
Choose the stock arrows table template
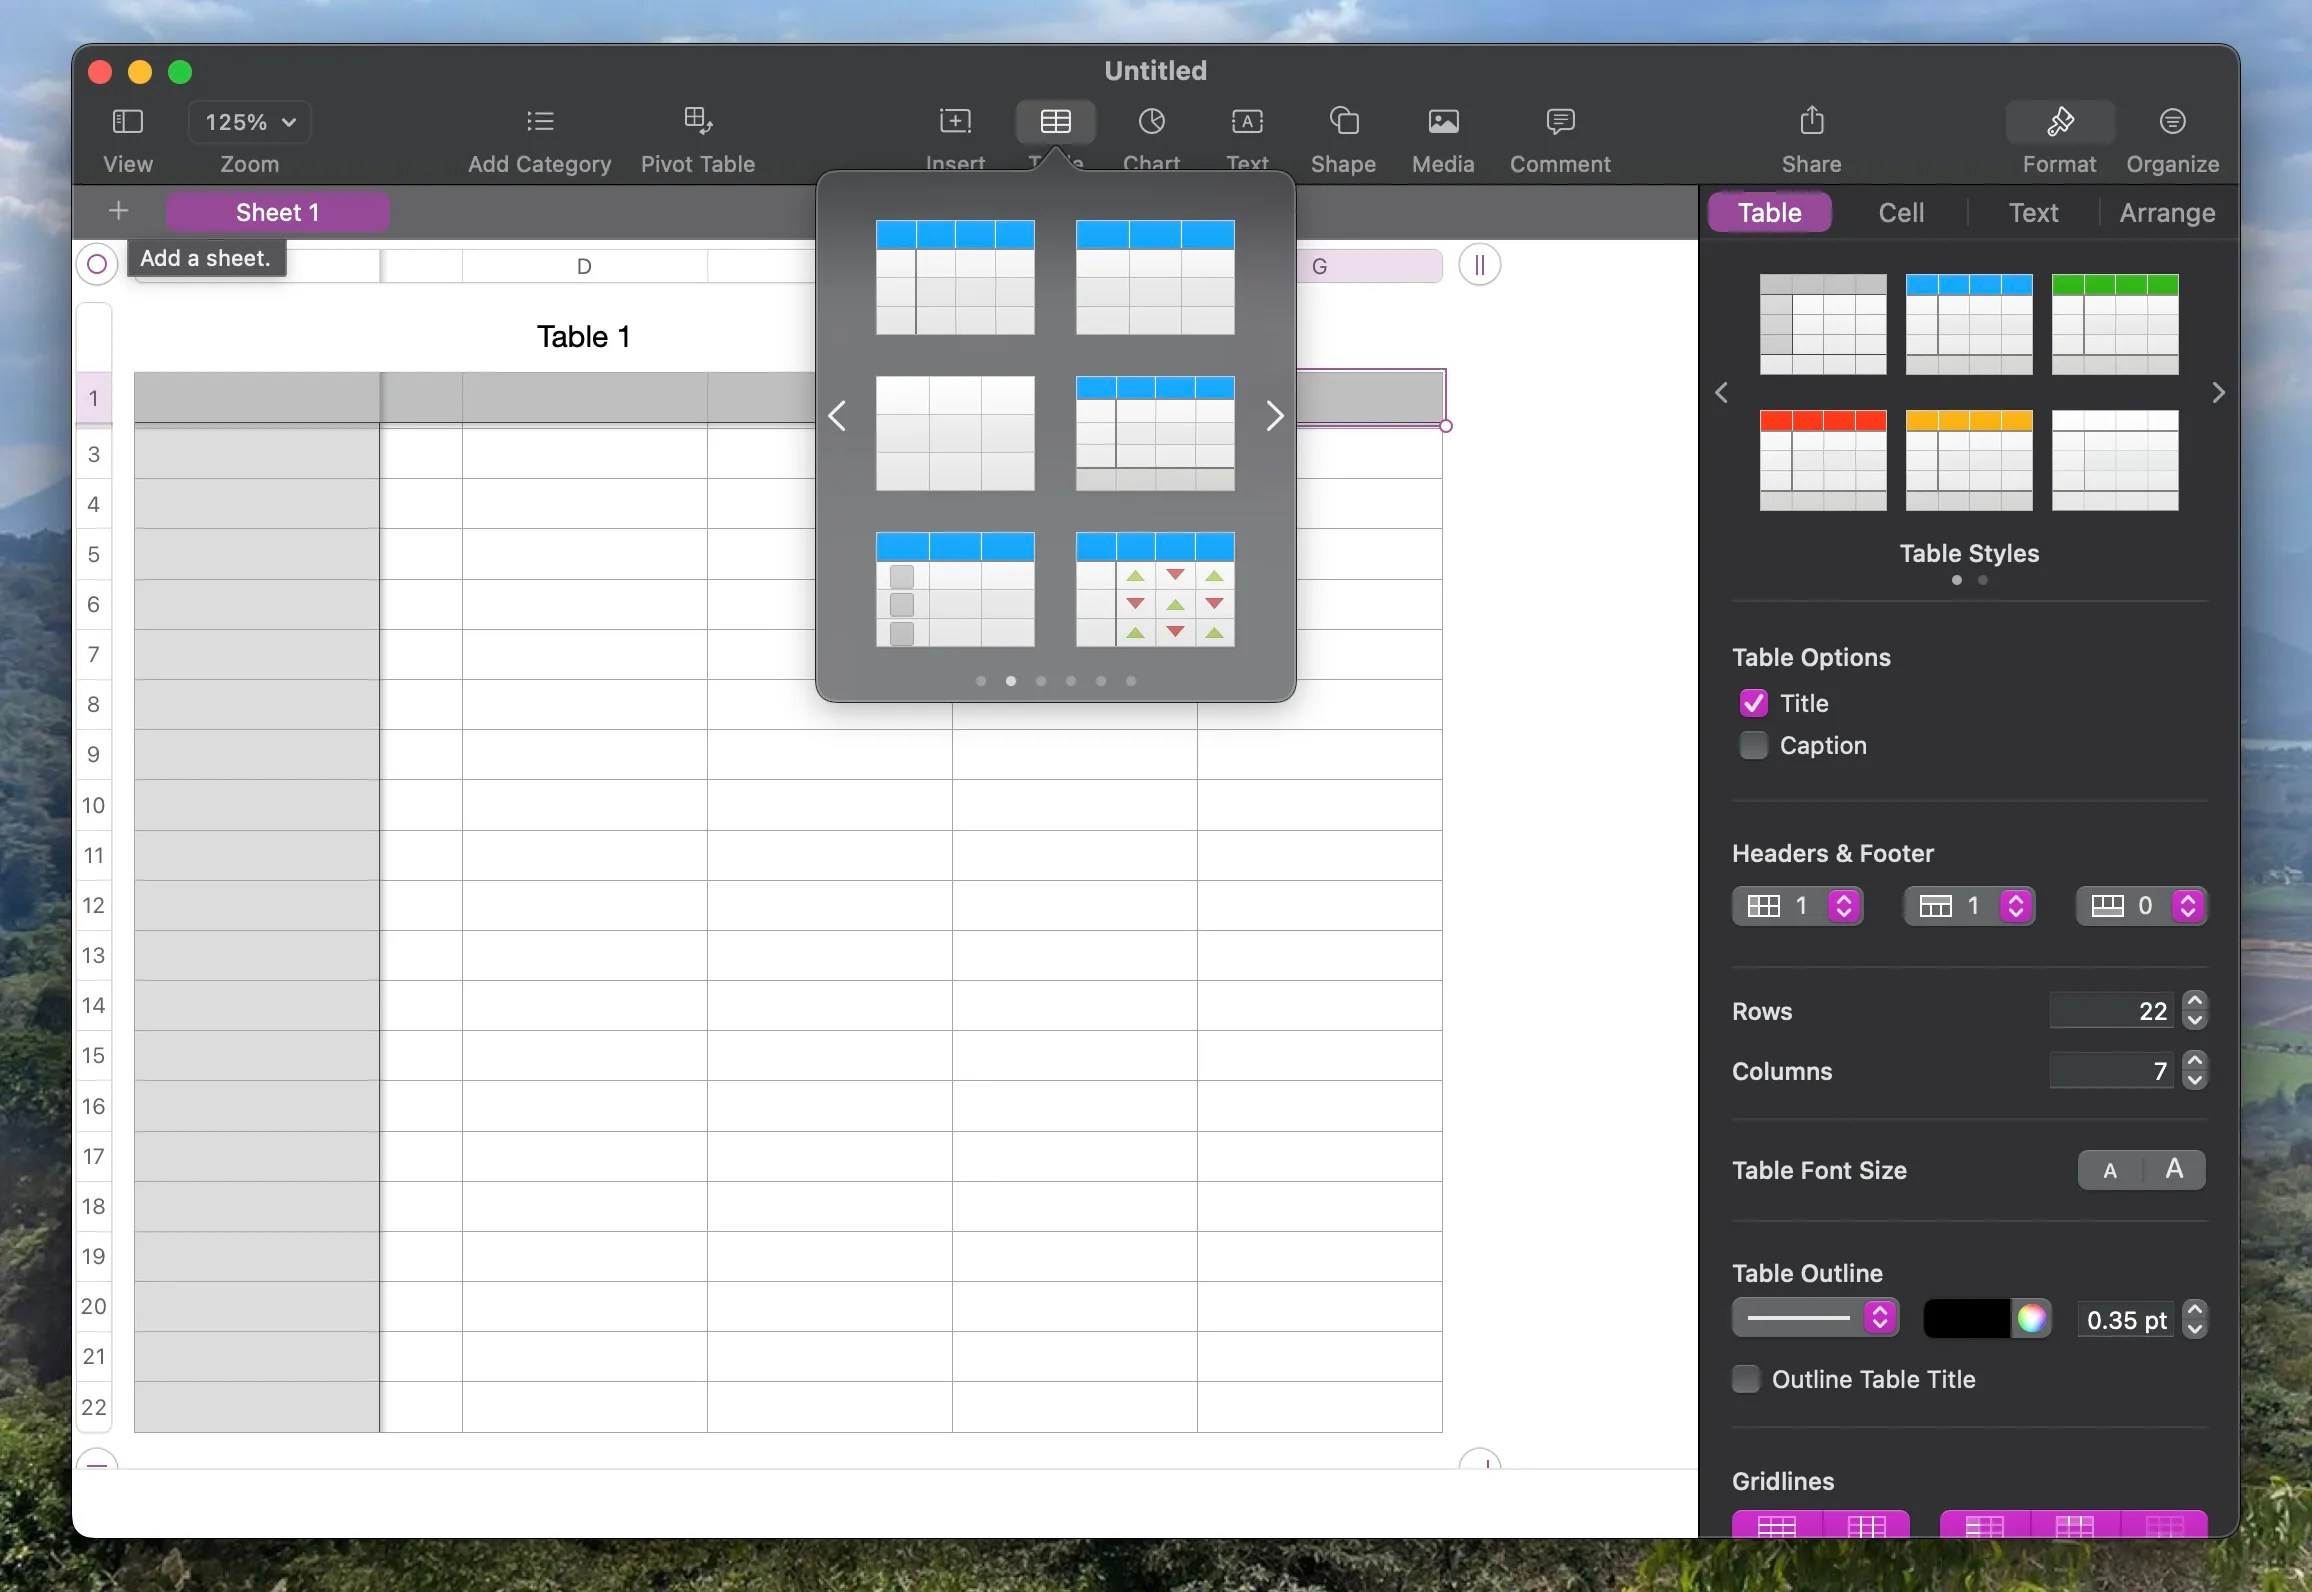pyautogui.click(x=1155, y=589)
